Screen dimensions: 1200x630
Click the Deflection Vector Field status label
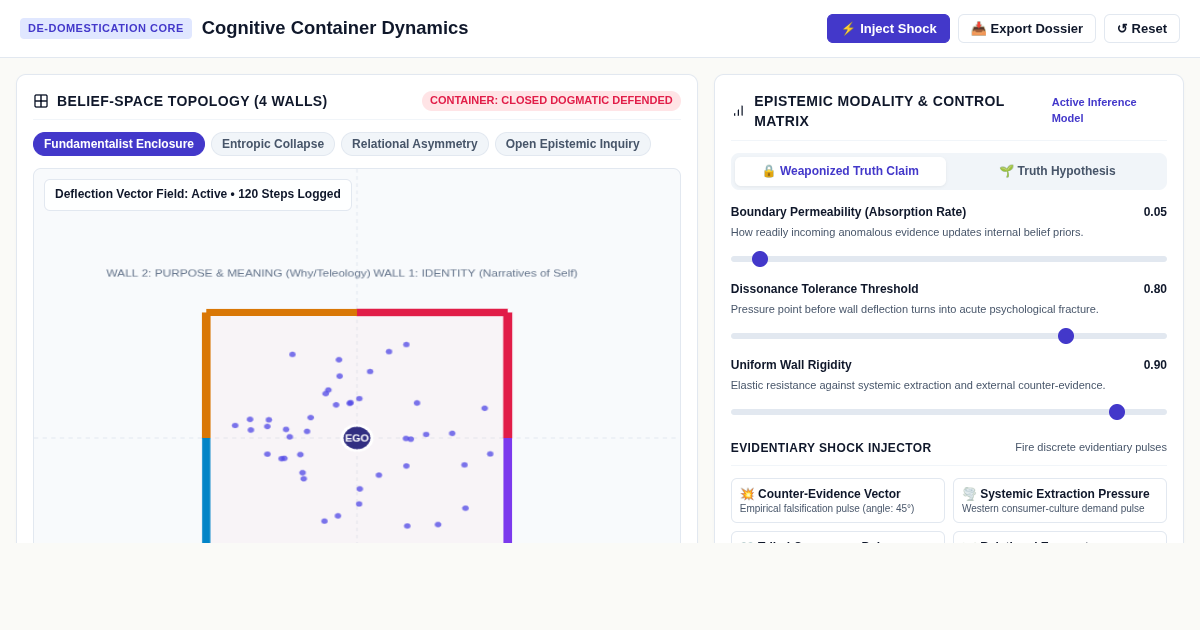(x=198, y=195)
